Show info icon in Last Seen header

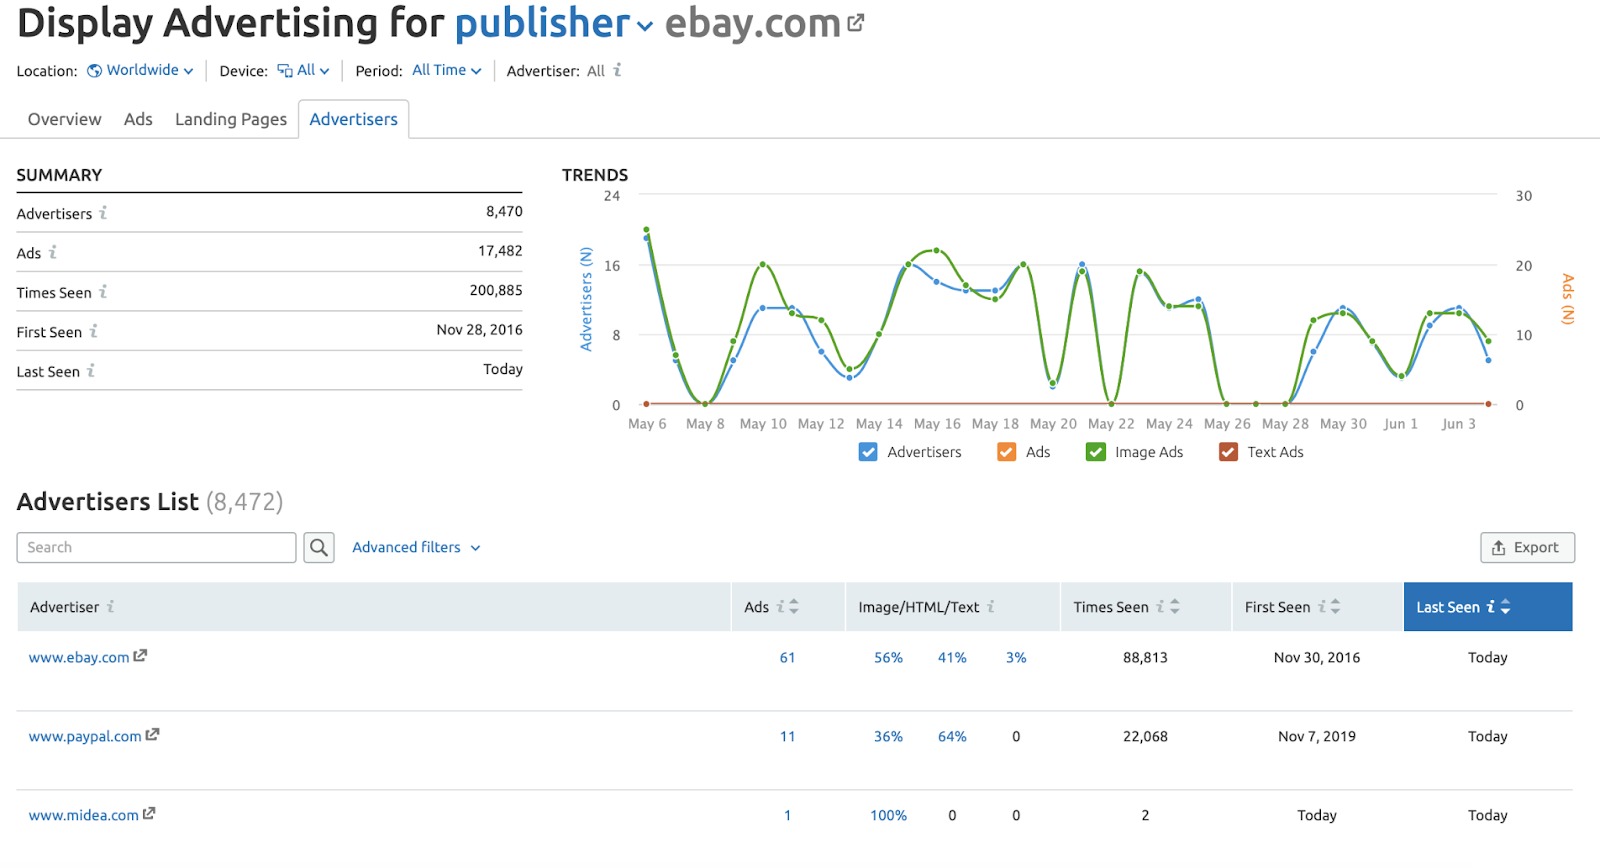tap(1491, 606)
